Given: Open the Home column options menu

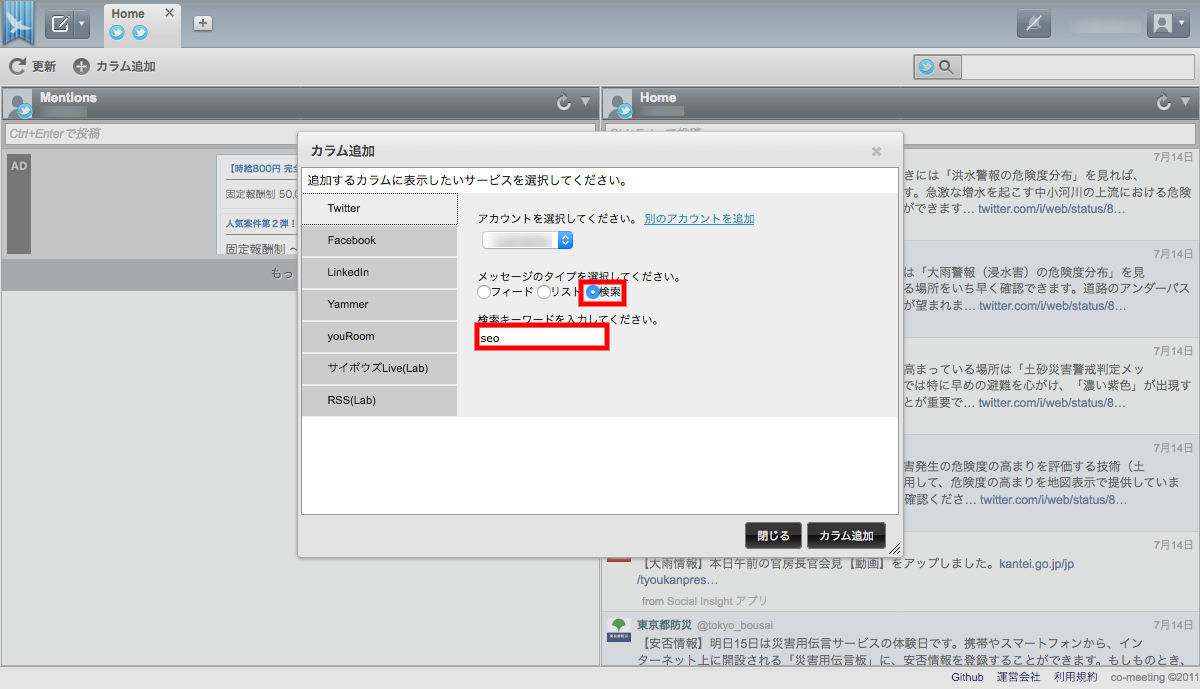Looking at the screenshot, I should (1186, 102).
